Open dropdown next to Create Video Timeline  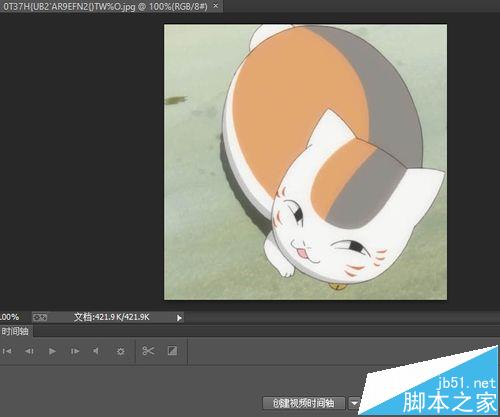pyautogui.click(x=354, y=403)
